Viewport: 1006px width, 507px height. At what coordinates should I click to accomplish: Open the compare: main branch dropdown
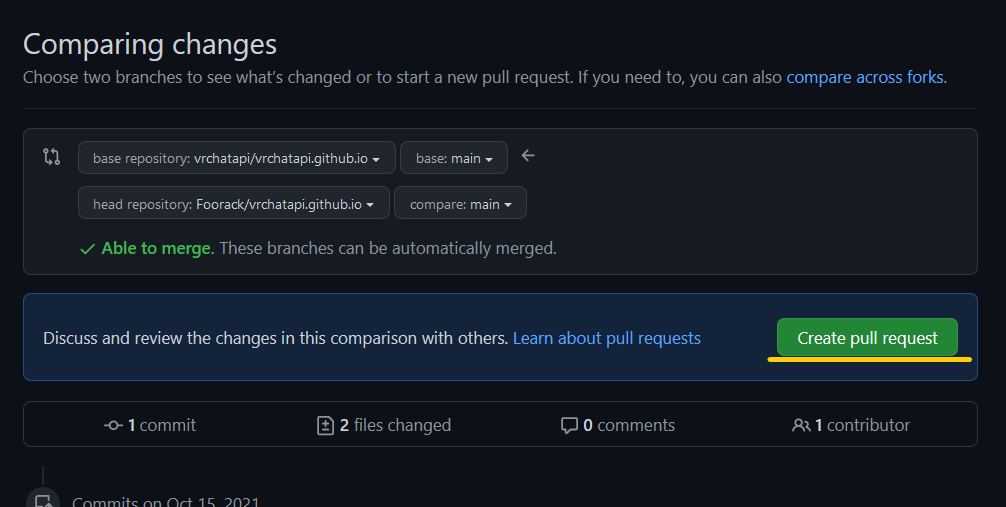coord(460,204)
